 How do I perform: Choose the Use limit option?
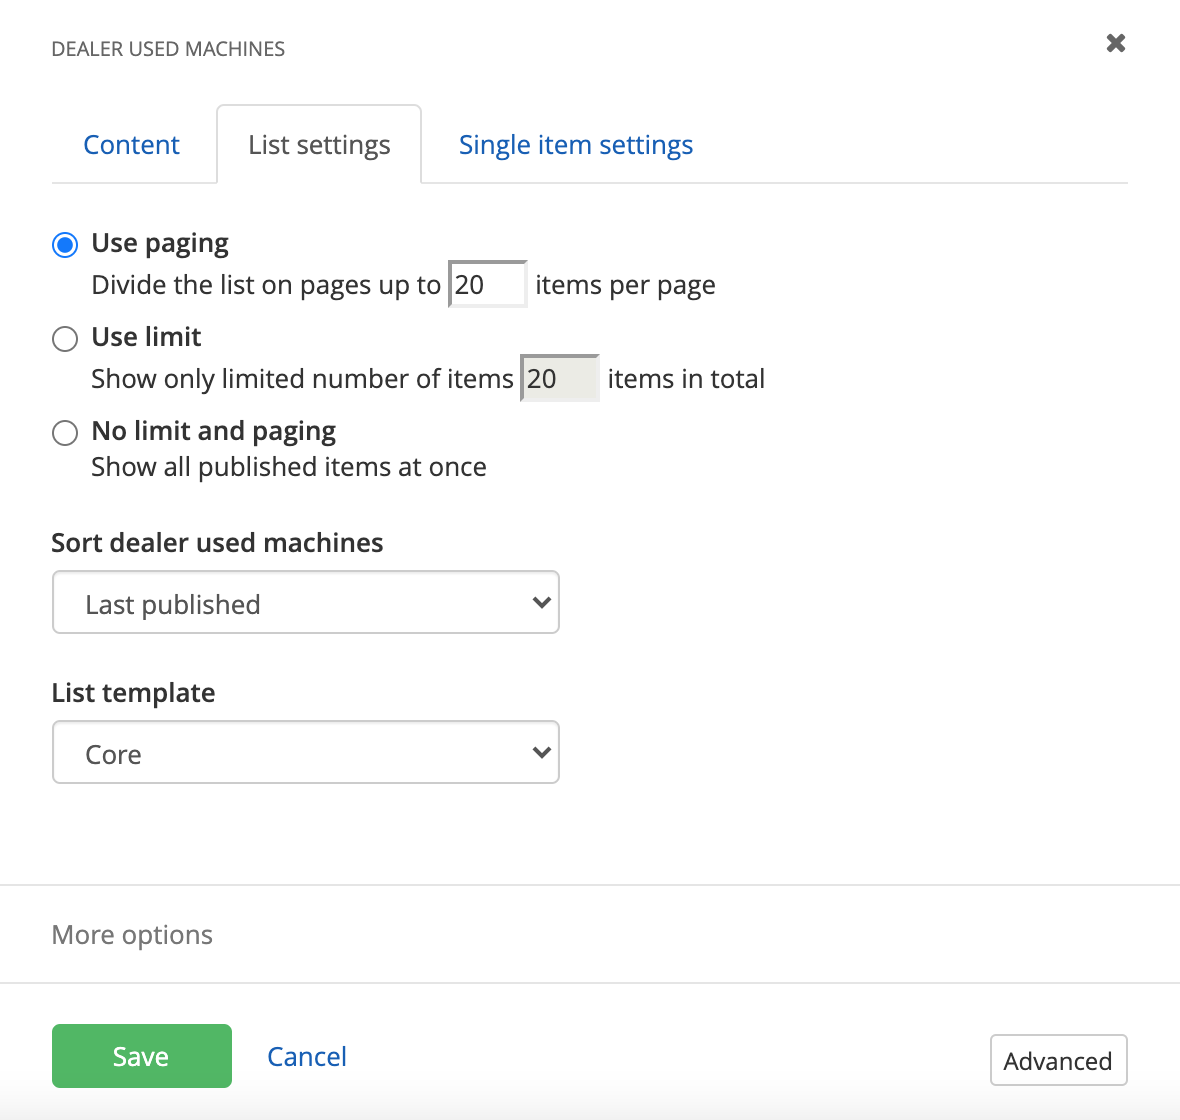pyautogui.click(x=65, y=339)
